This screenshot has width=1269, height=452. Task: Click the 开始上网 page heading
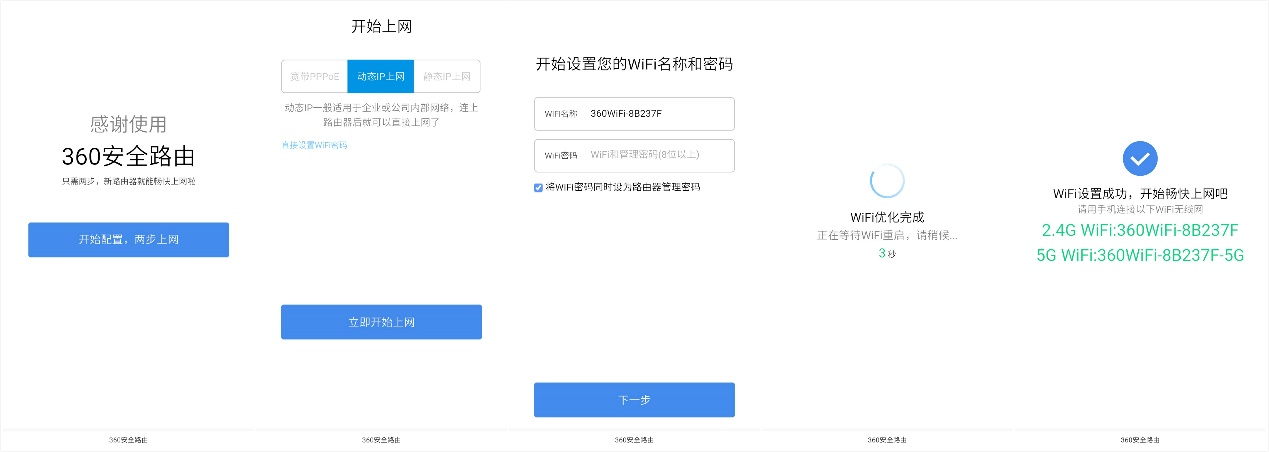(x=381, y=27)
